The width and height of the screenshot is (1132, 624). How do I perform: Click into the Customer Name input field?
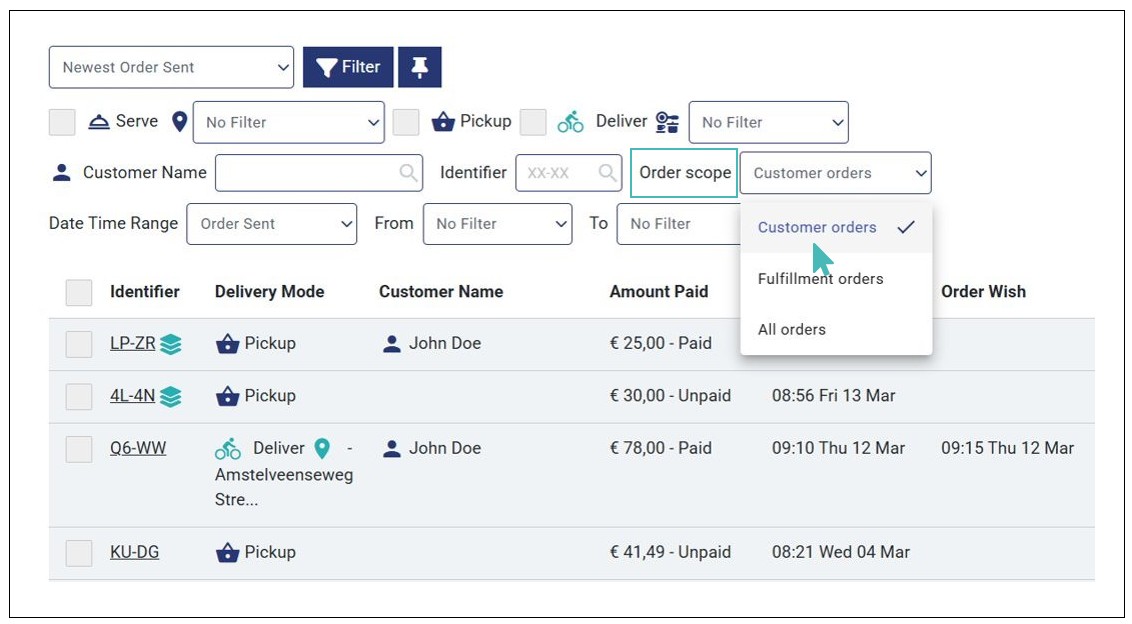point(305,173)
